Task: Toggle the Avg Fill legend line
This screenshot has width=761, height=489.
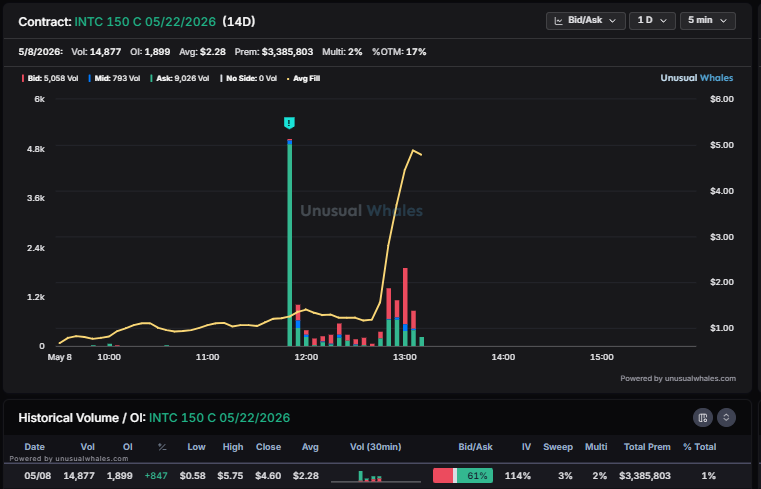Action: tap(303, 78)
